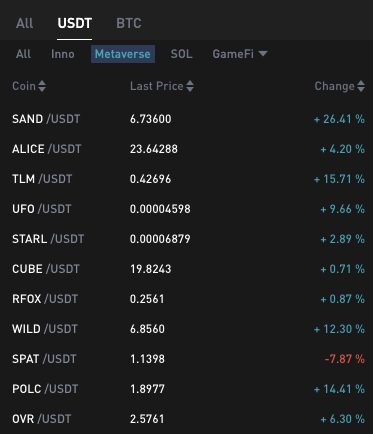Click the +0.71 % change for CUBE
Image resolution: width=373 pixels, height=434 pixels.
[x=342, y=269]
